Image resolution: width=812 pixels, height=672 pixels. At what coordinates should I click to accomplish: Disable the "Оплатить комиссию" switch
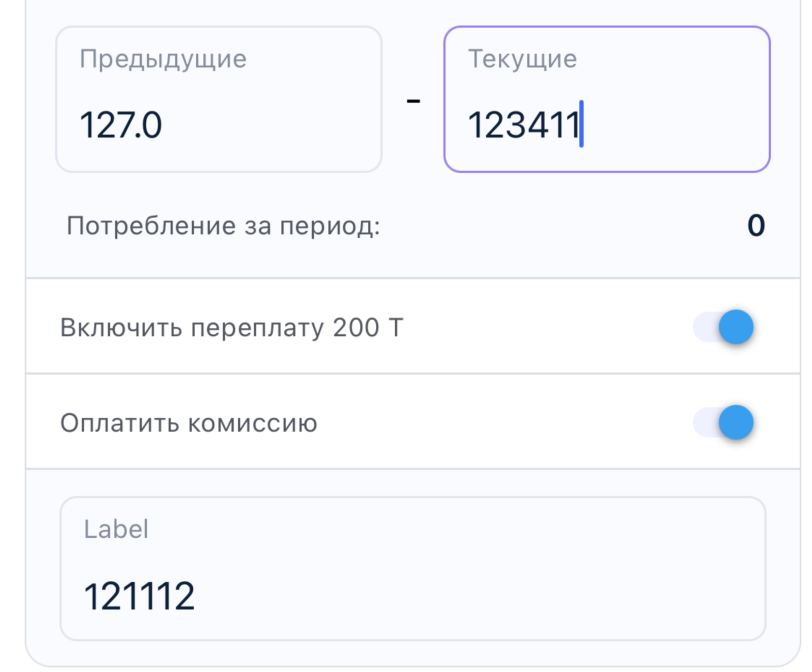coord(722,422)
